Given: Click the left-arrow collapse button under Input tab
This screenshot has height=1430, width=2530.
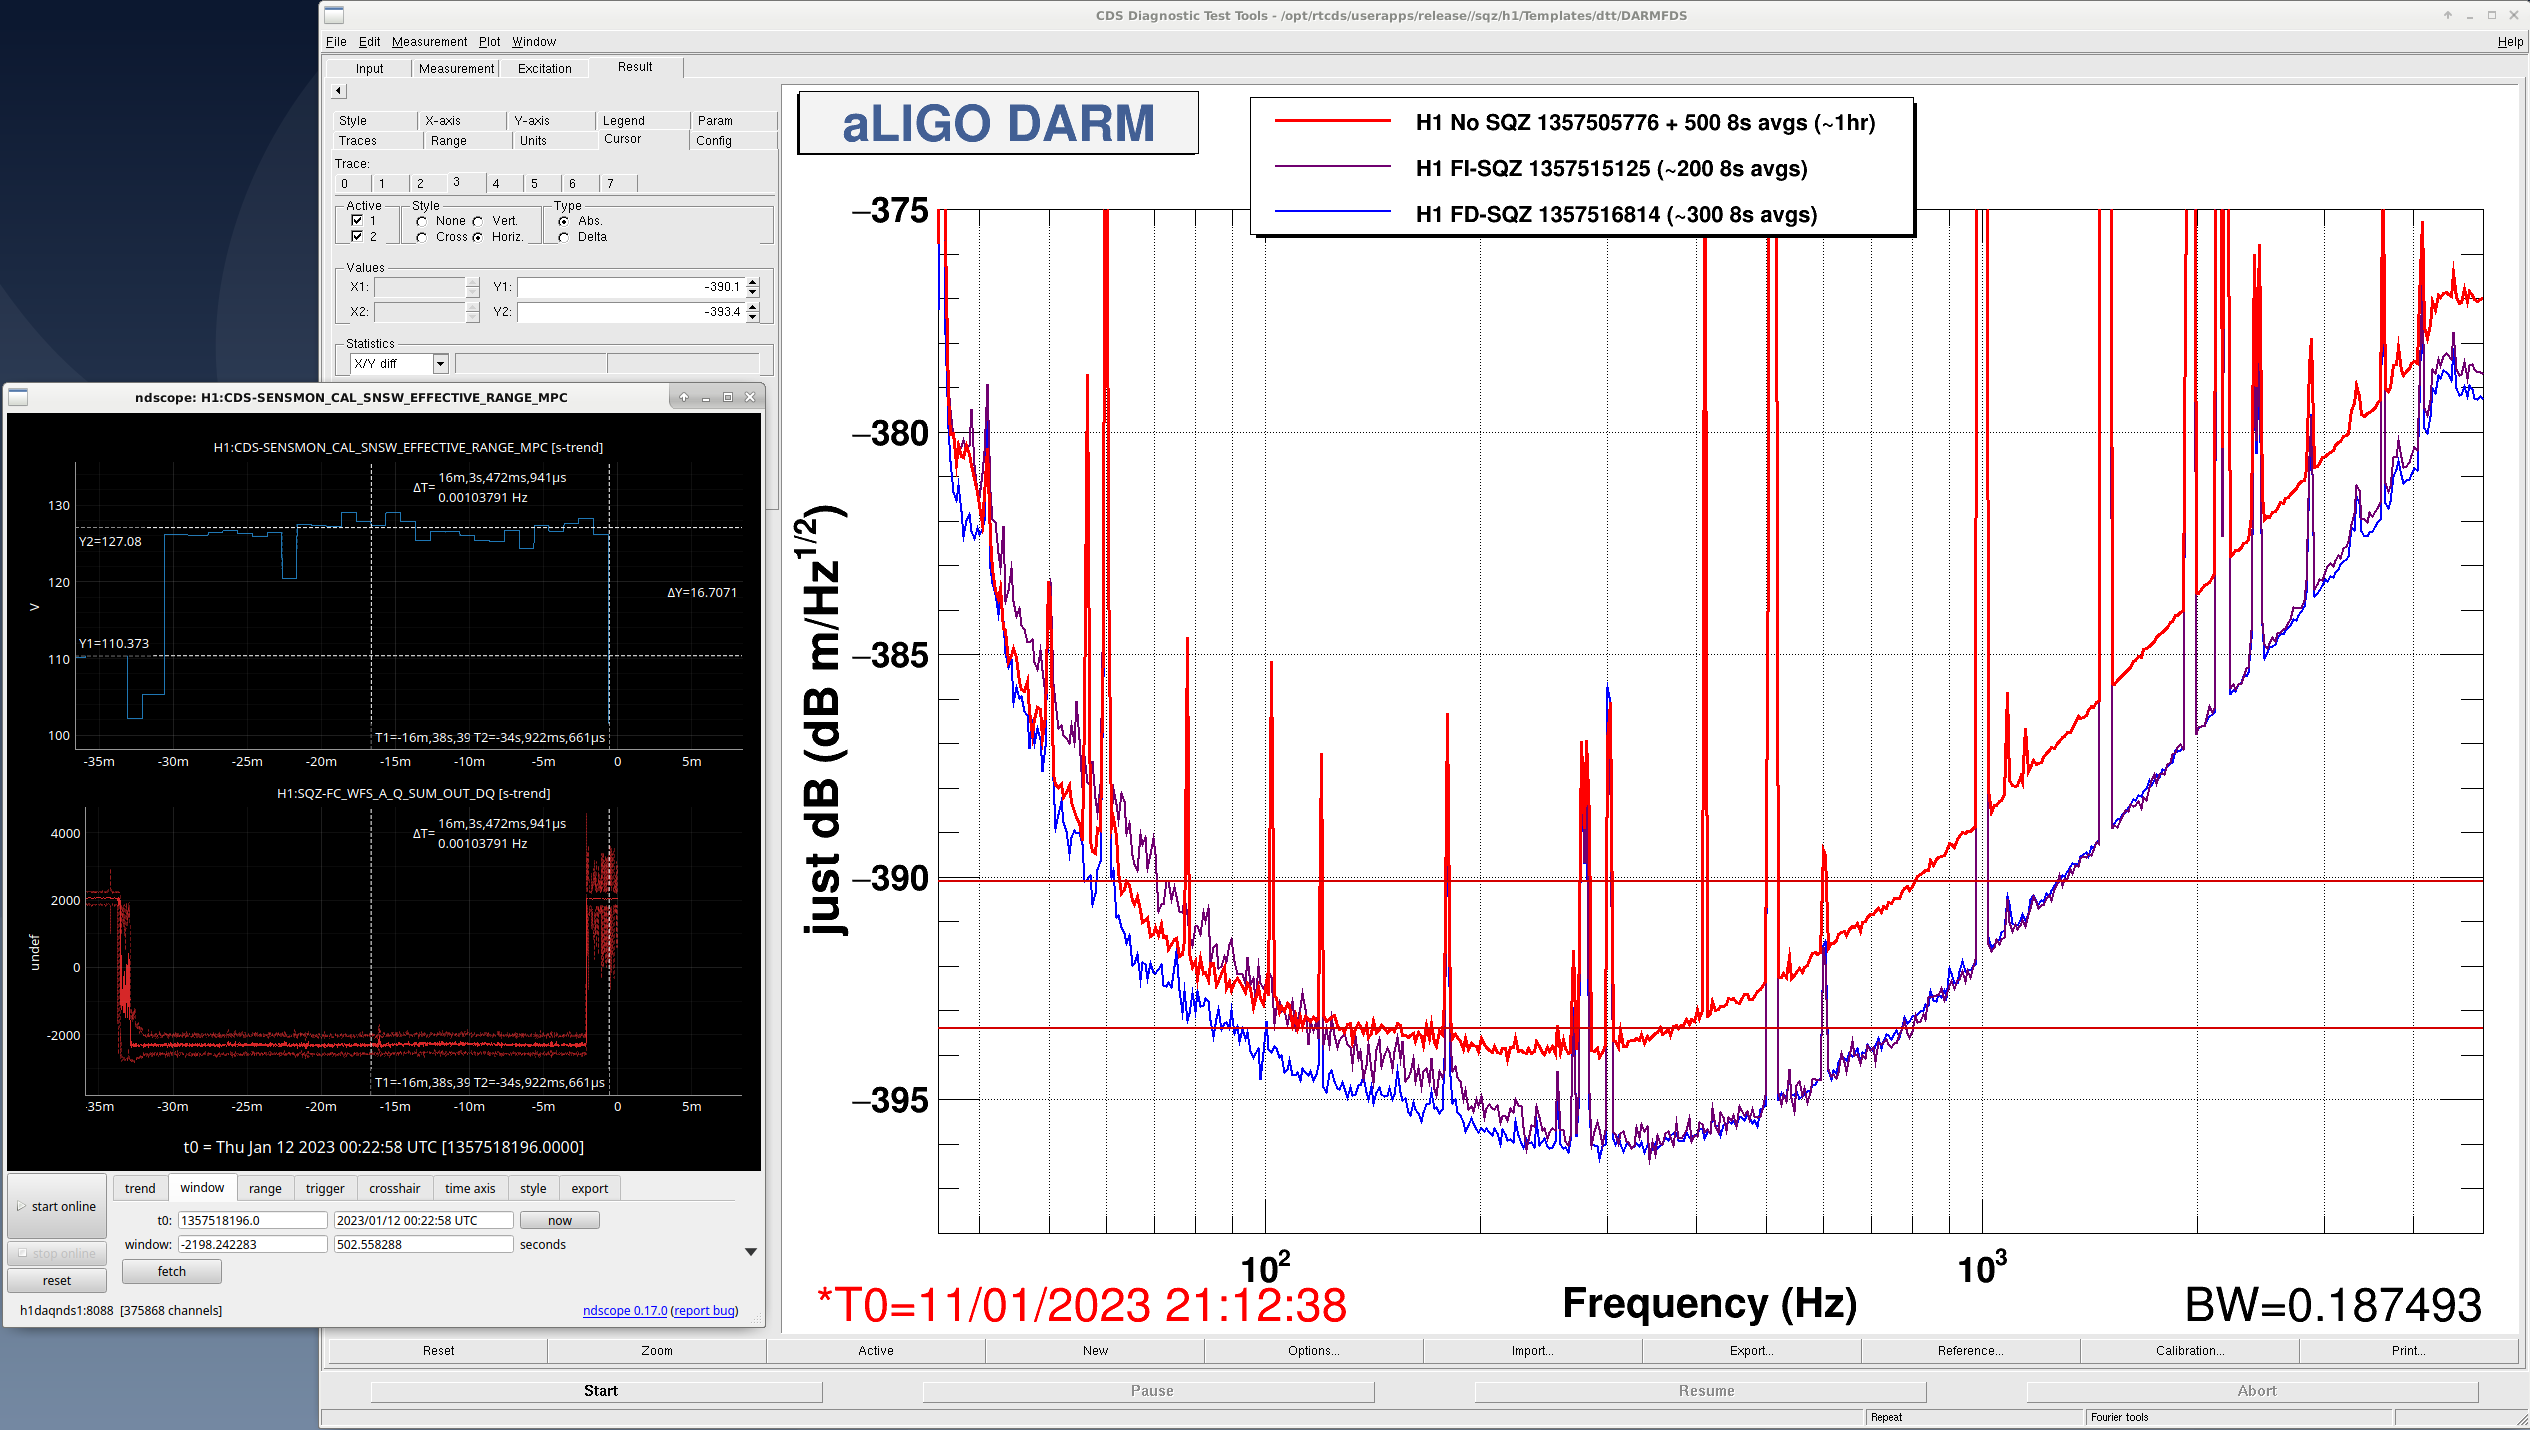Looking at the screenshot, I should pyautogui.click(x=339, y=91).
